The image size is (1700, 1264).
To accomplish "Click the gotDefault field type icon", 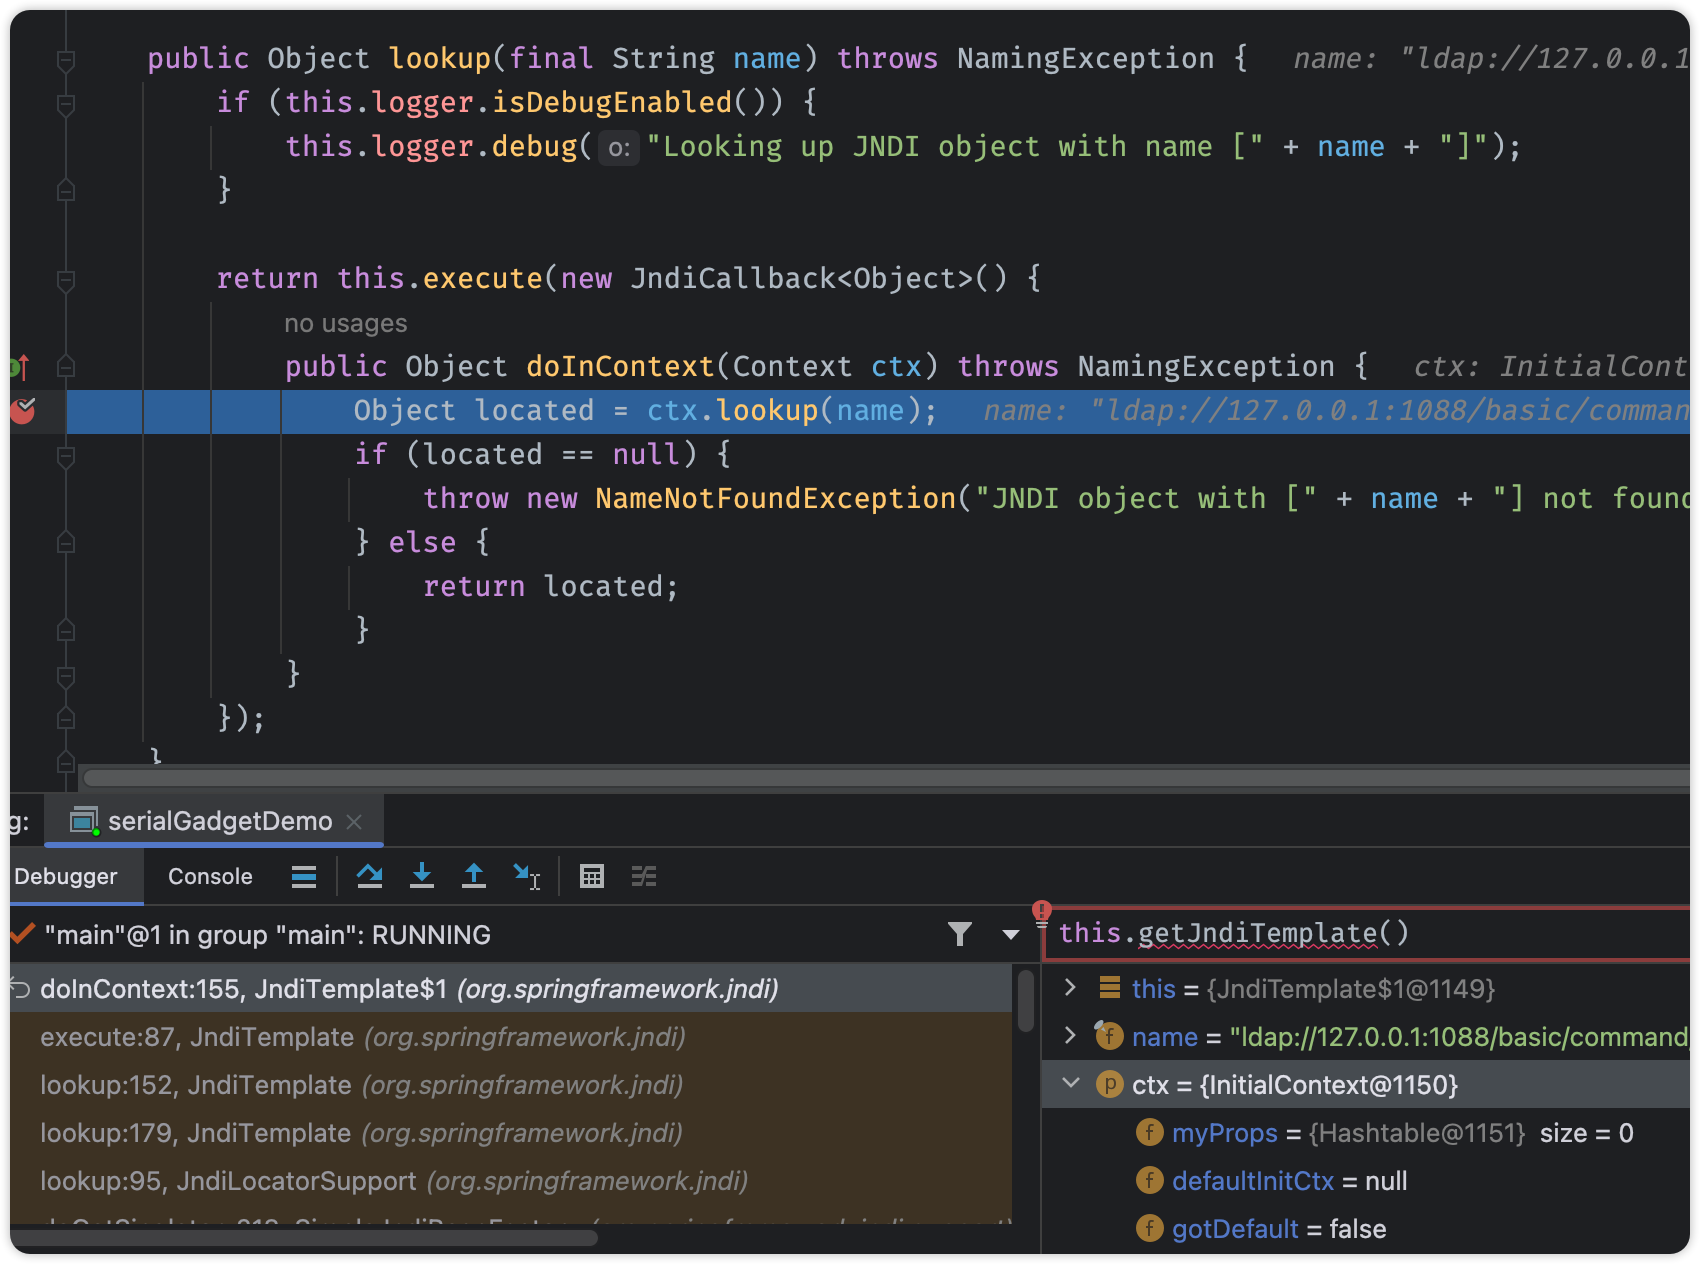I will point(1150,1228).
